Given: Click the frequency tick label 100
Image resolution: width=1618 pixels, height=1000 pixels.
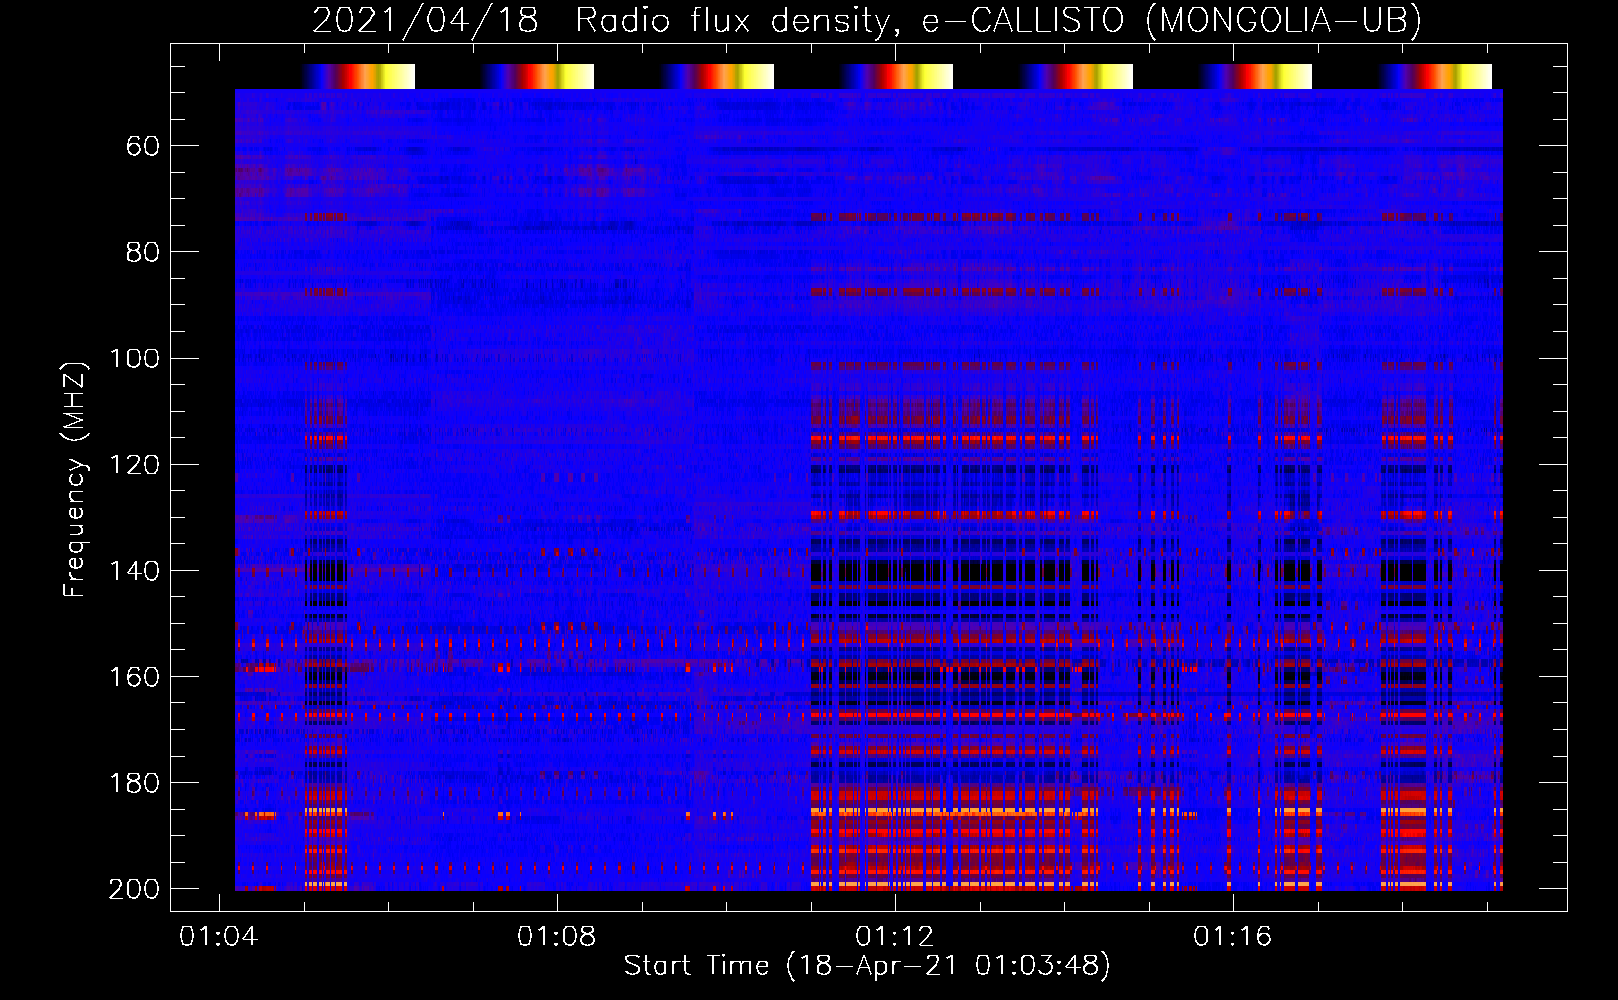Looking at the screenshot, I should [x=134, y=359].
